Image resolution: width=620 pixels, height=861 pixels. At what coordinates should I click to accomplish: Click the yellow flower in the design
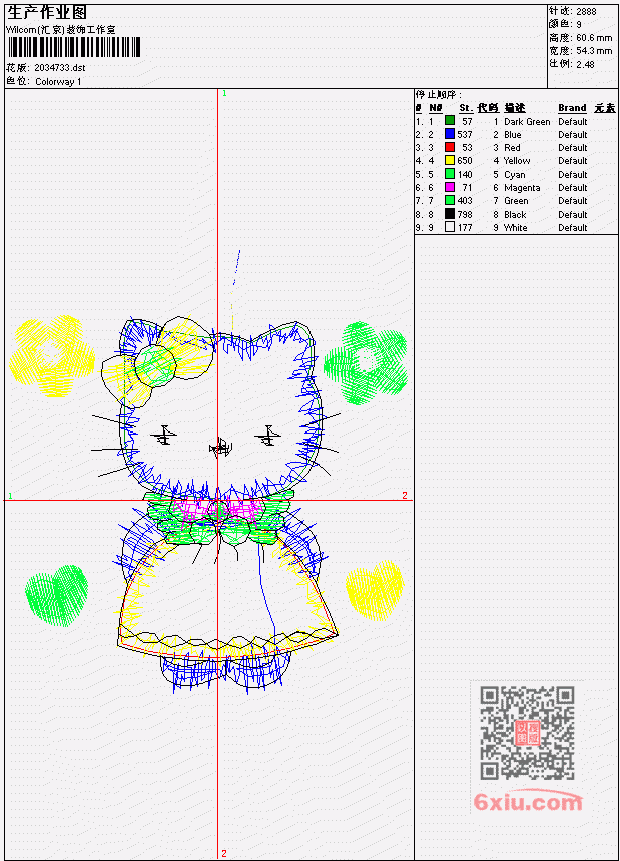tap(52, 356)
